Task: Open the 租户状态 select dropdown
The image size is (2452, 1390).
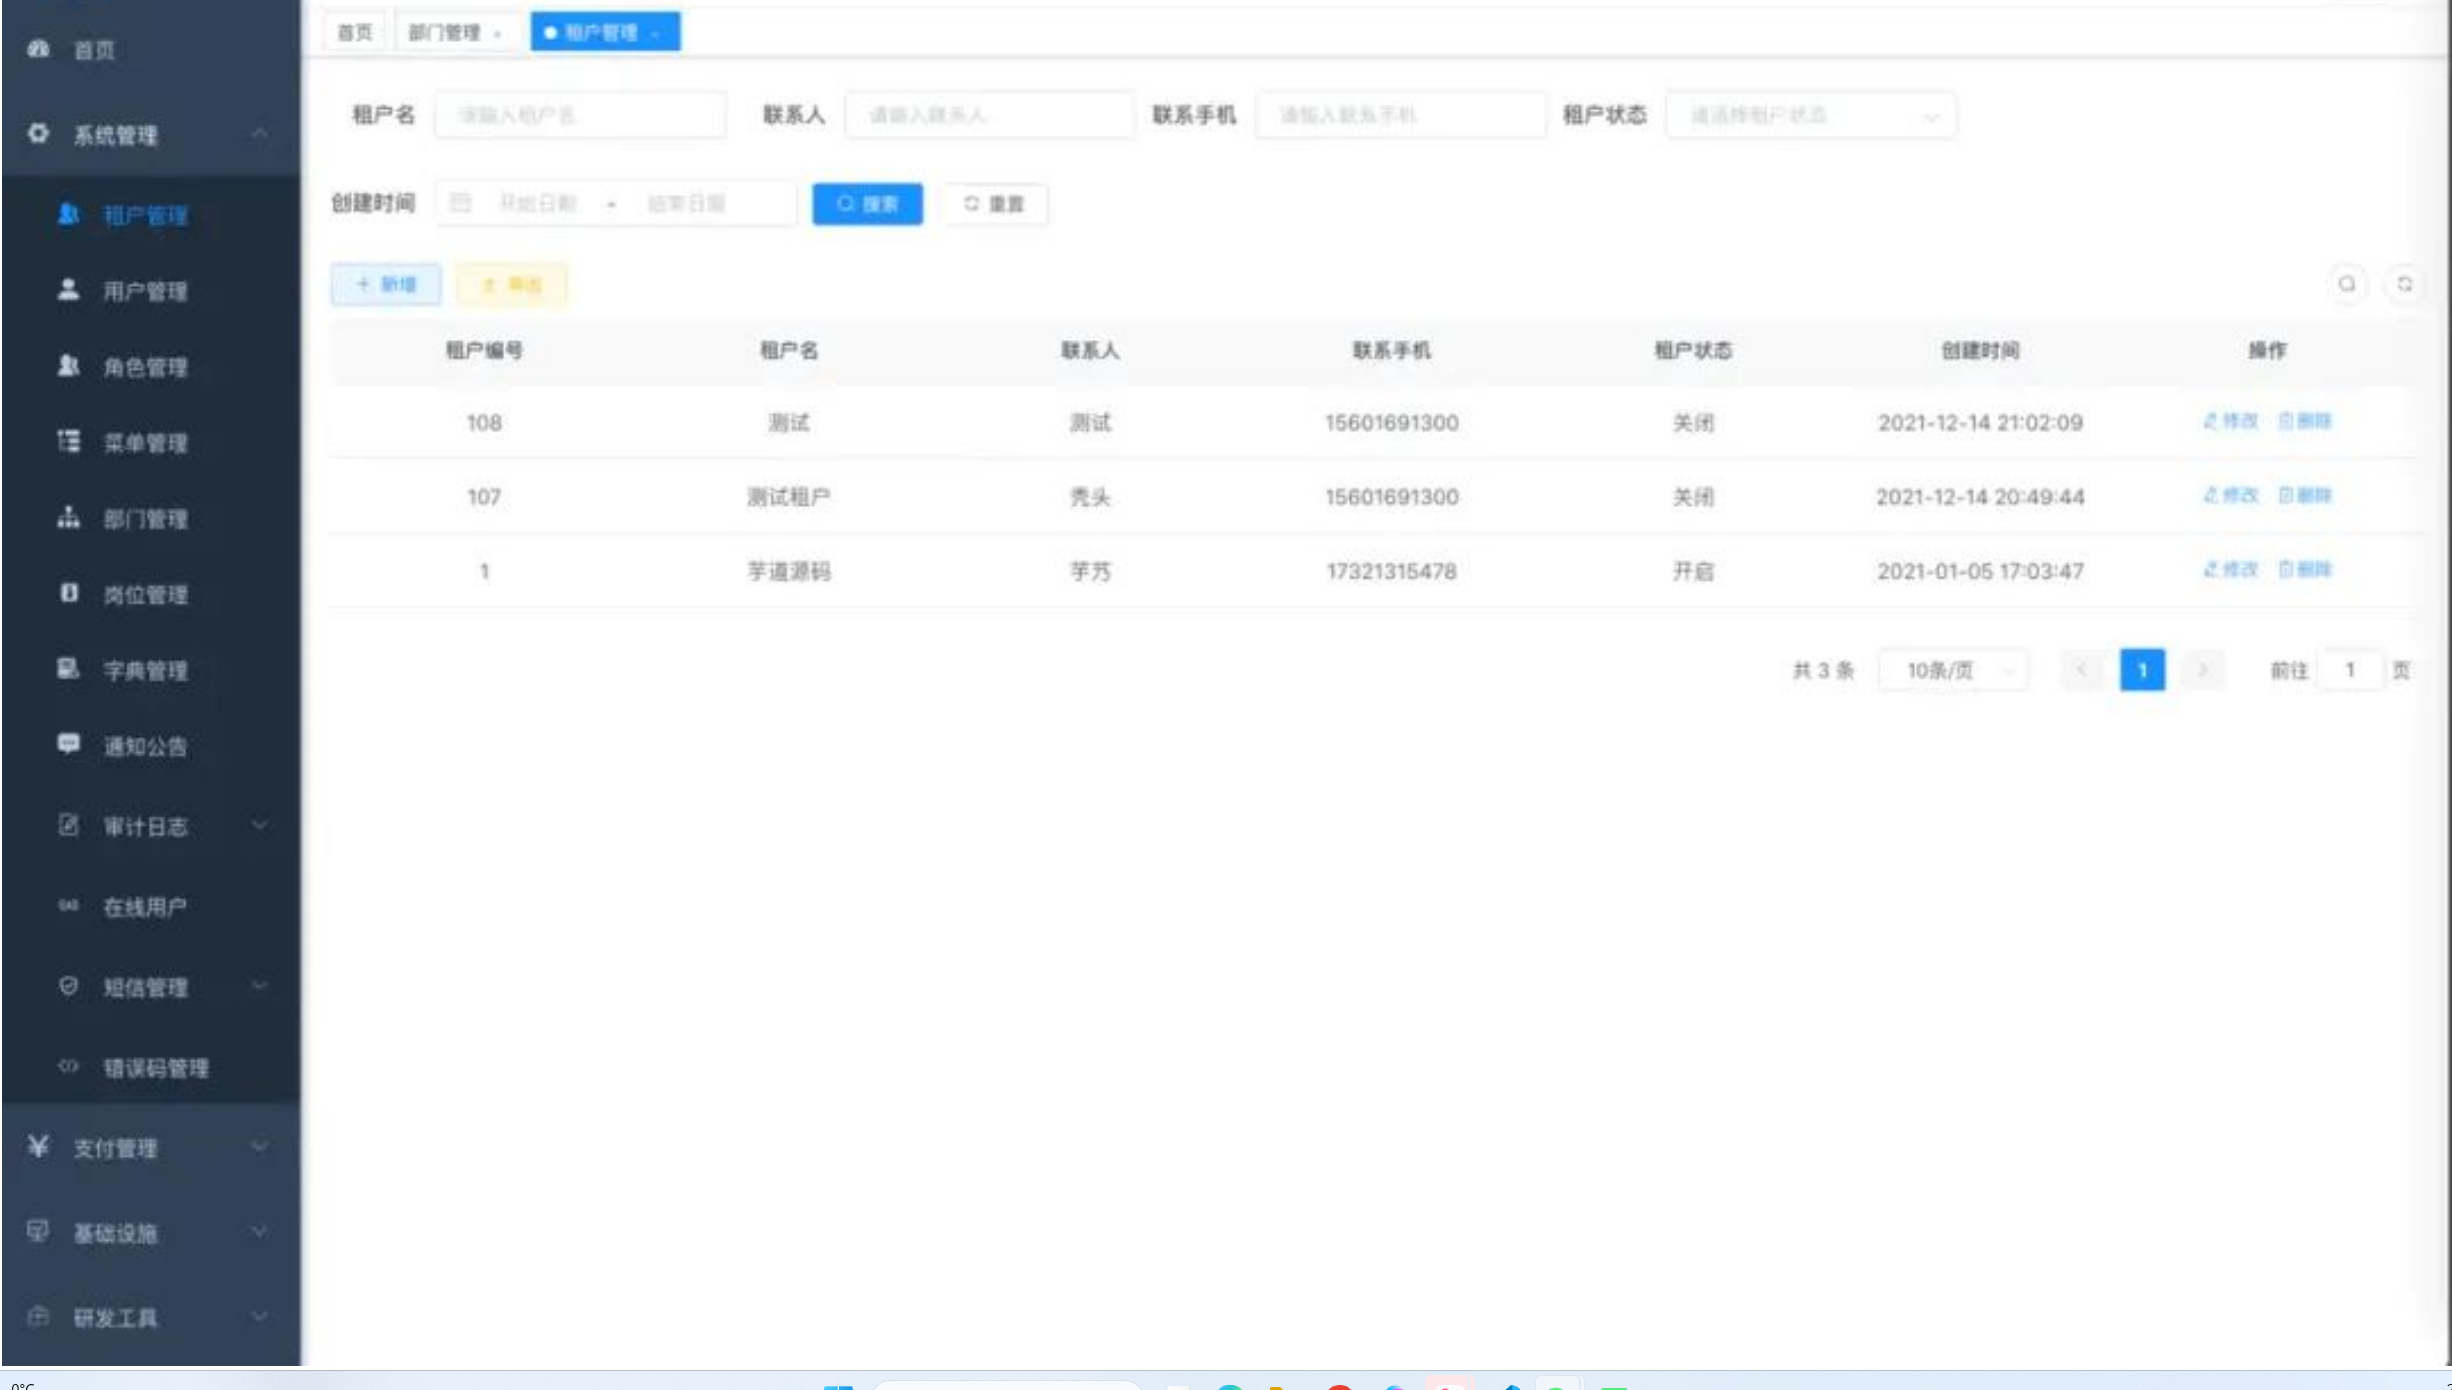Action: pyautogui.click(x=1811, y=116)
